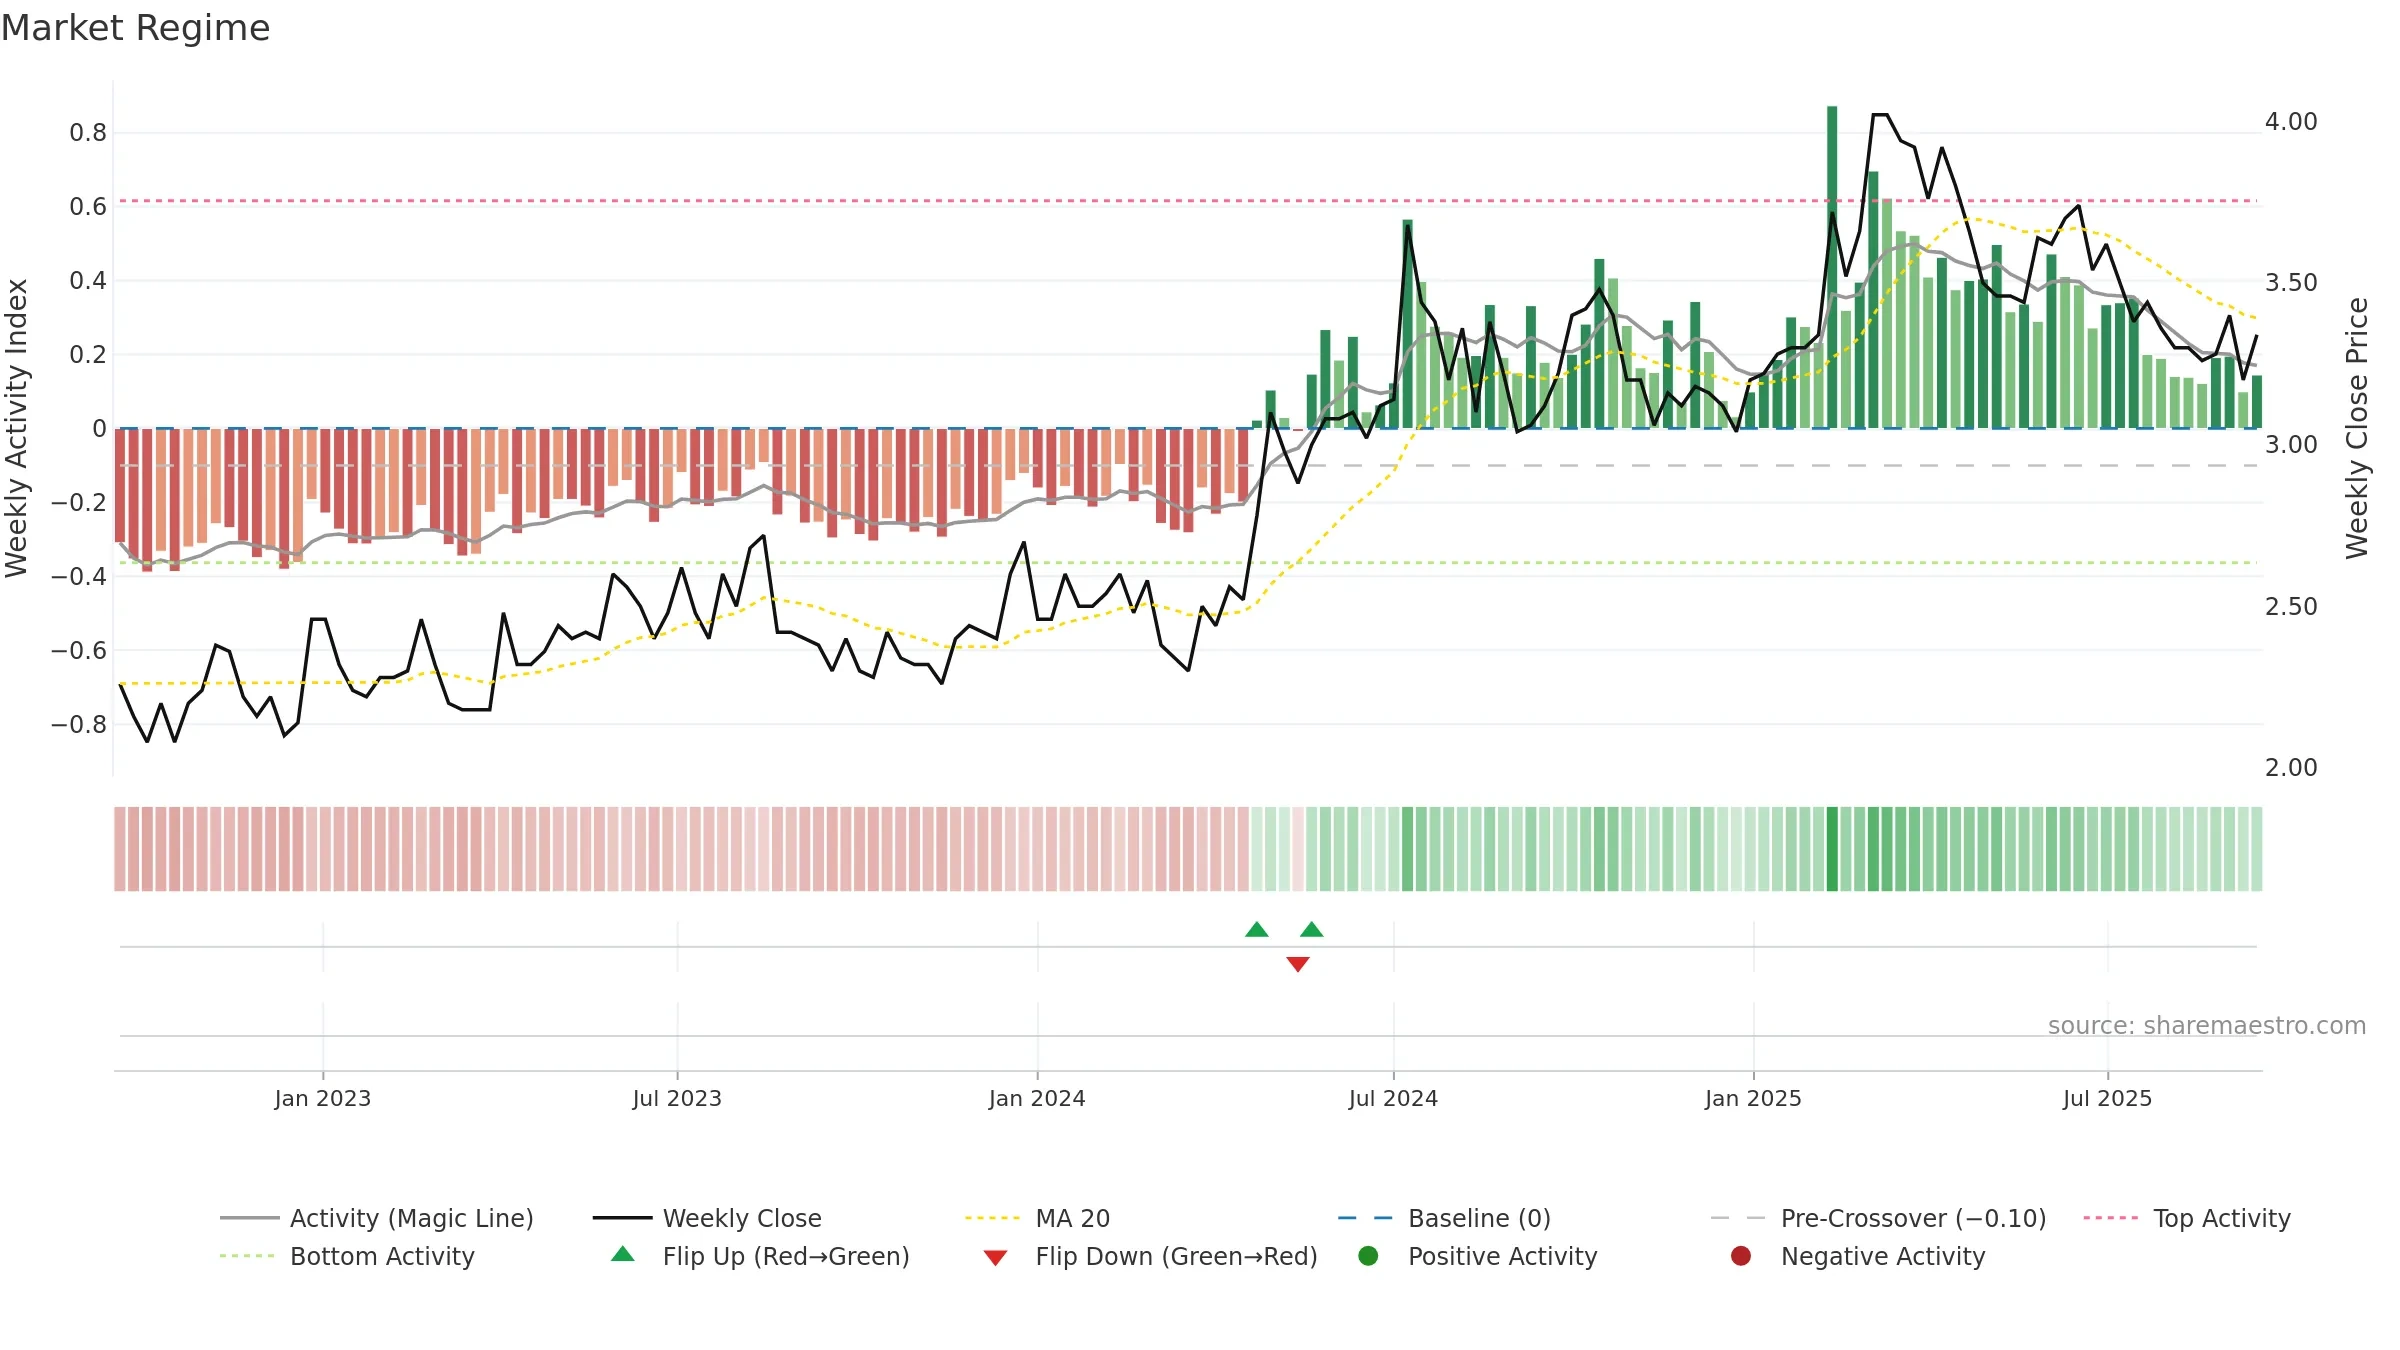2400x1350 pixels.
Task: Select the red flip-down marker on the timeline
Action: coord(1298,964)
